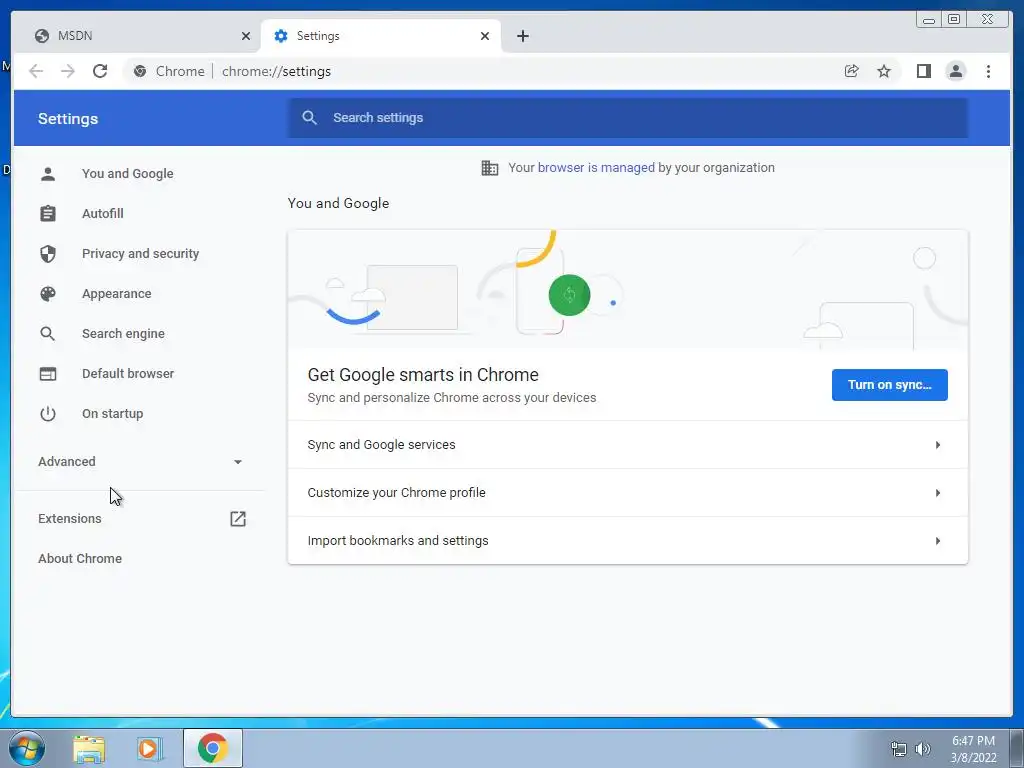Expand the Advanced settings section
Image resolution: width=1024 pixels, height=768 pixels.
click(138, 462)
